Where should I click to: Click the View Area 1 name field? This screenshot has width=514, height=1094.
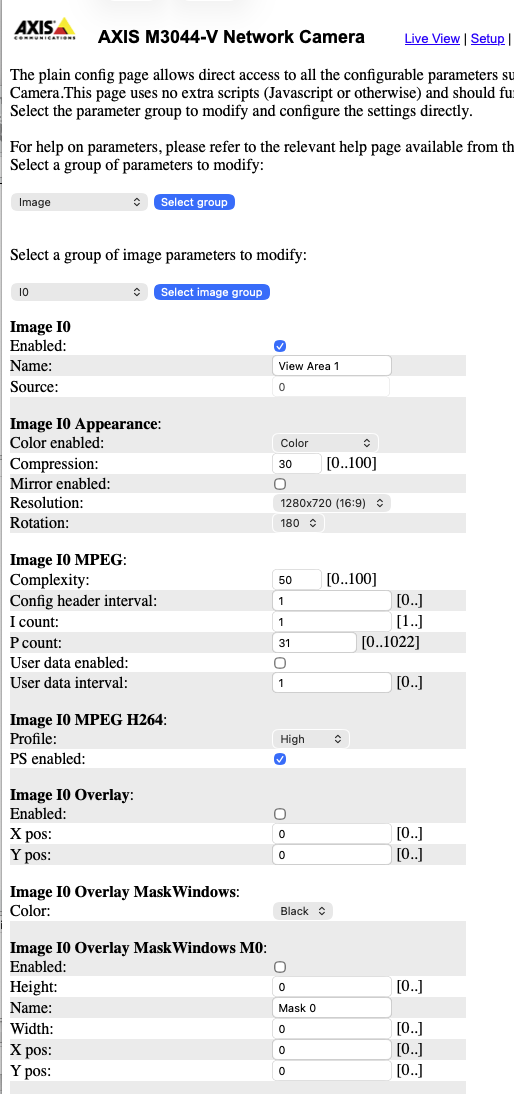332,366
